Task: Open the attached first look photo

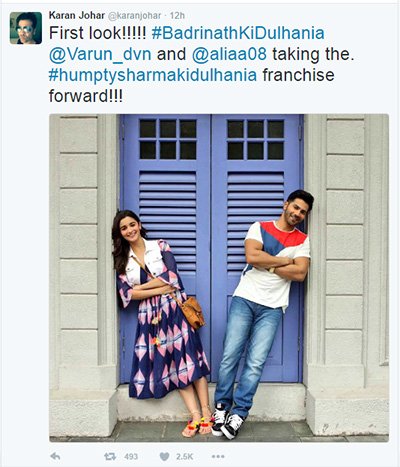Action: 219,278
